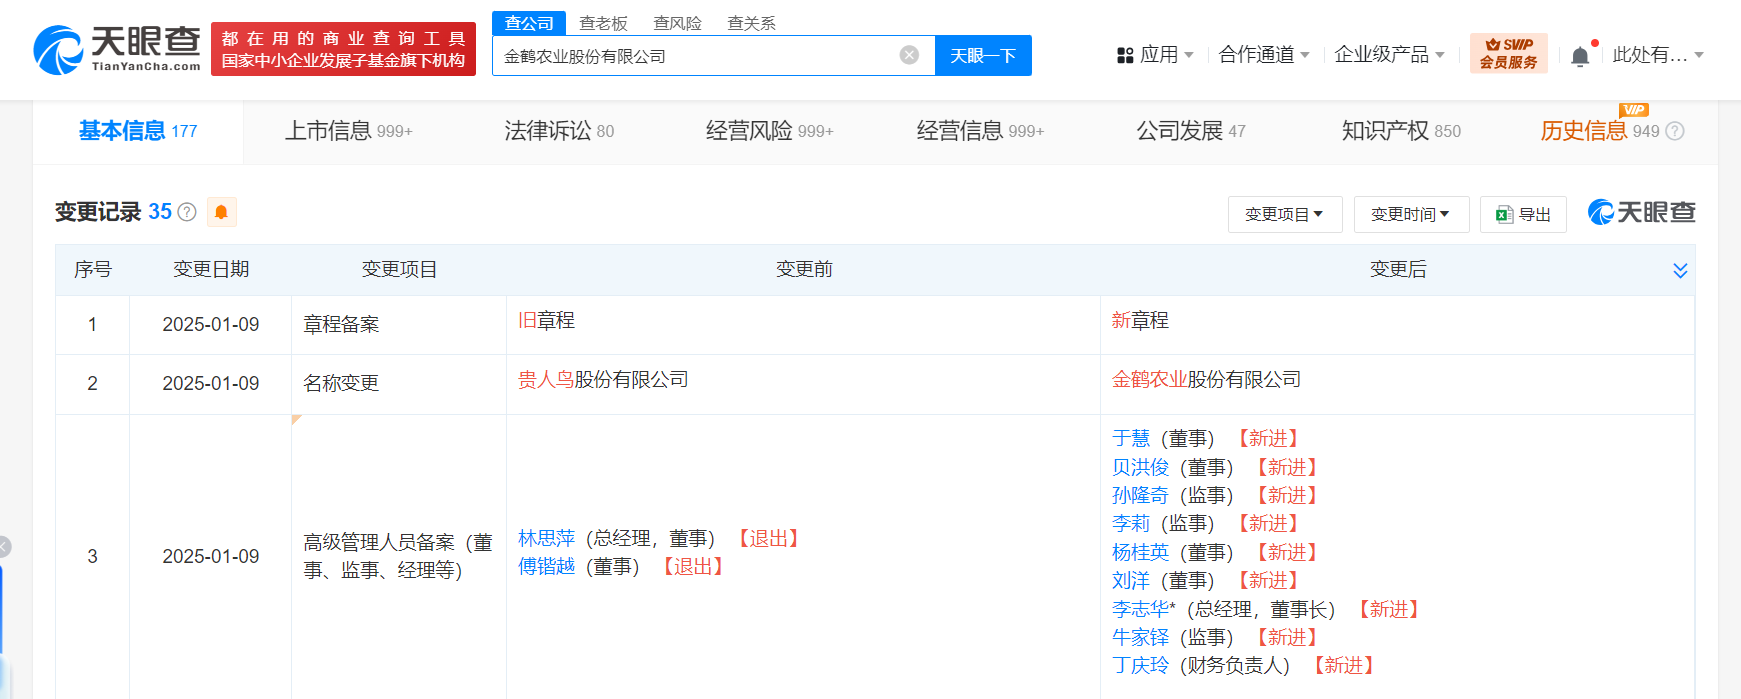Click the apps grid icon

[1125, 55]
